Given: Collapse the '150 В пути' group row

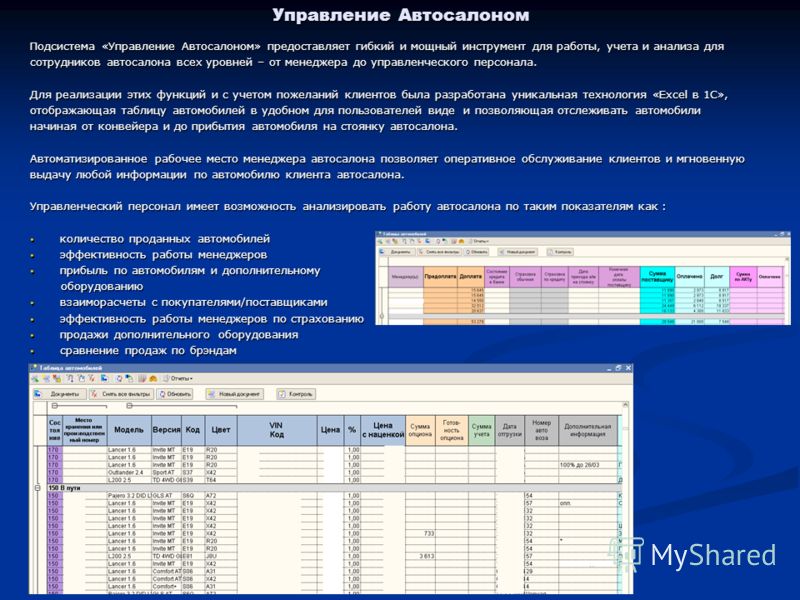Looking at the screenshot, I should tap(37, 488).
